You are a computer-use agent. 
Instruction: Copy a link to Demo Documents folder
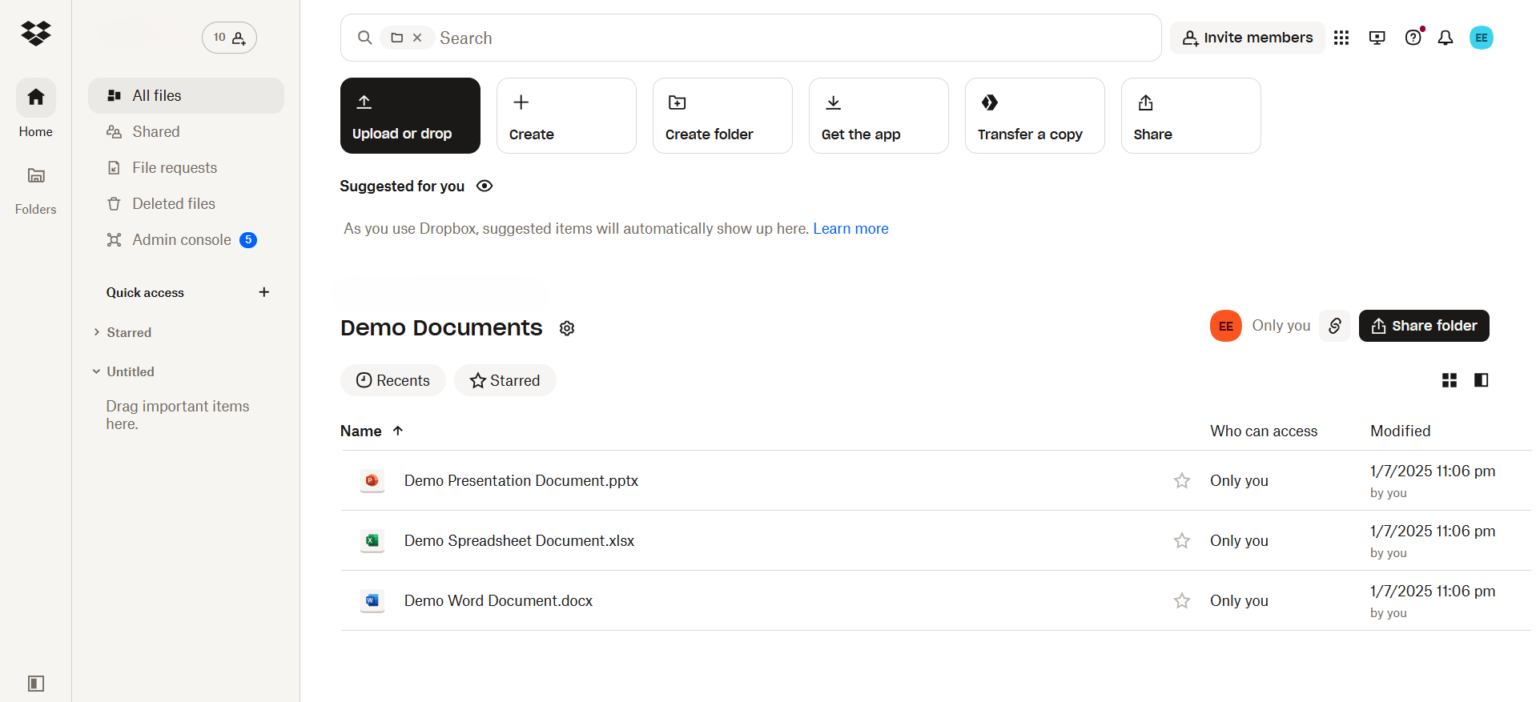click(x=1334, y=325)
